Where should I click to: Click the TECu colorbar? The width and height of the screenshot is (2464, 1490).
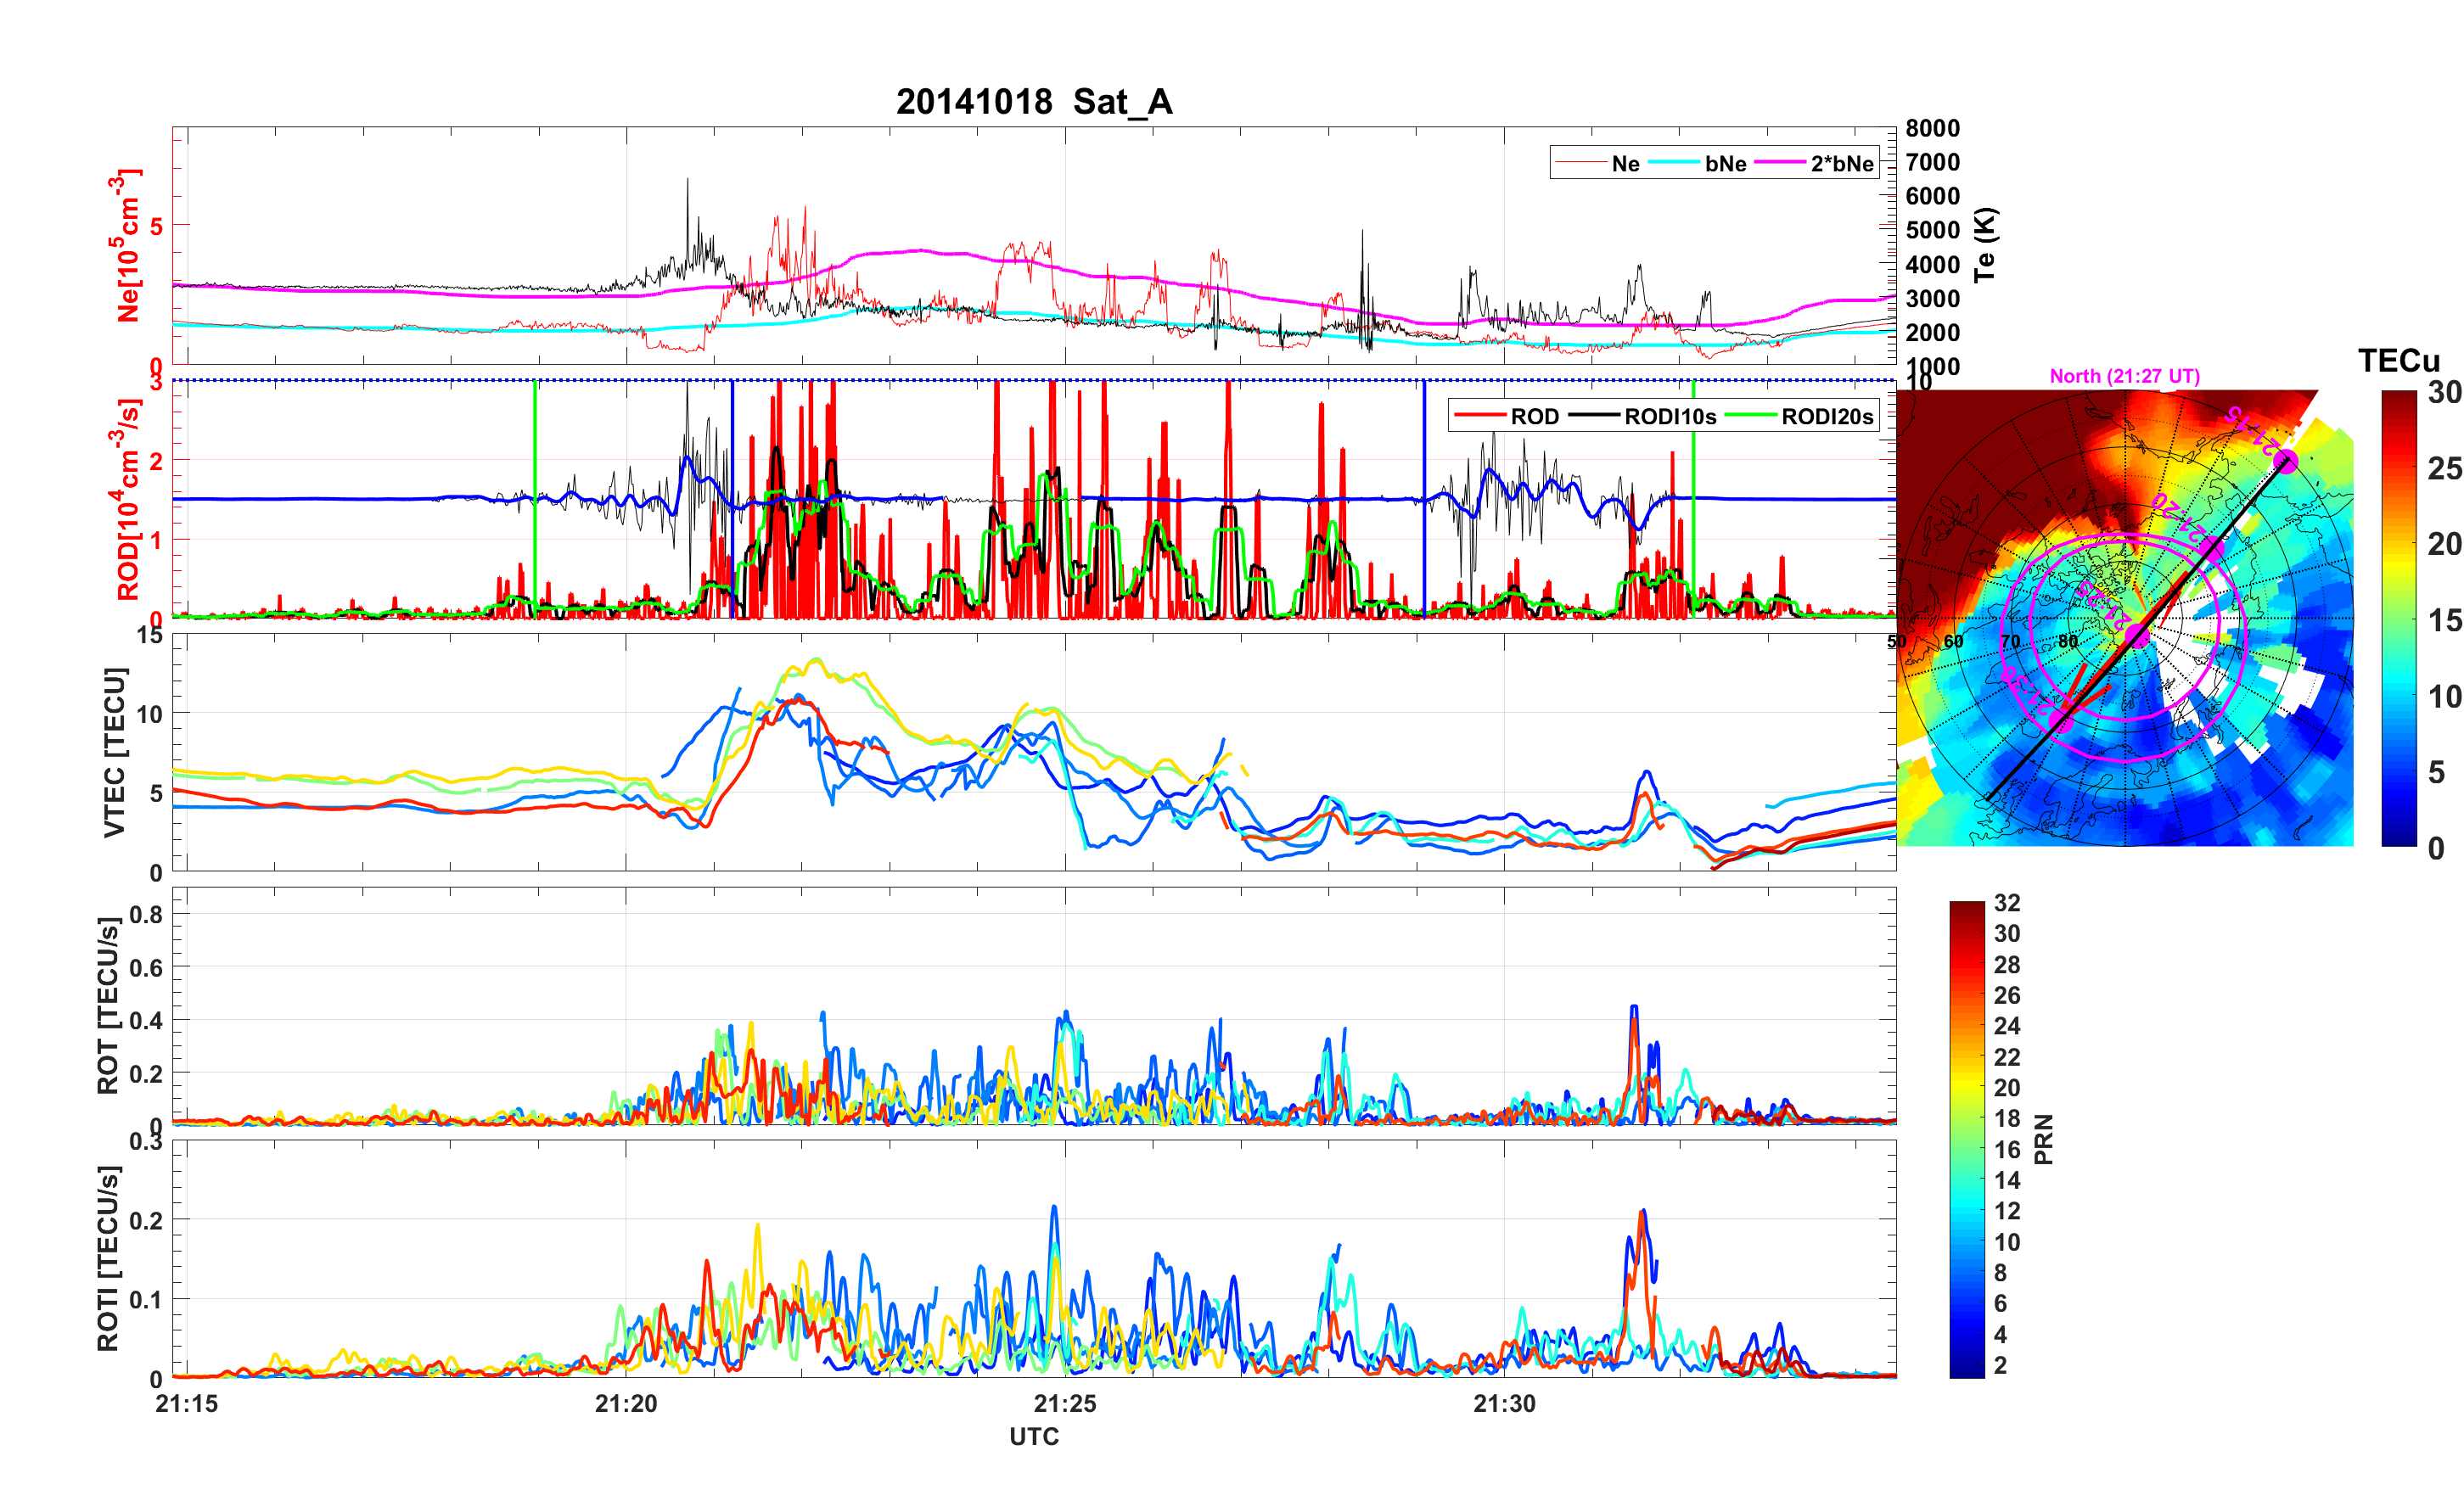click(2399, 618)
